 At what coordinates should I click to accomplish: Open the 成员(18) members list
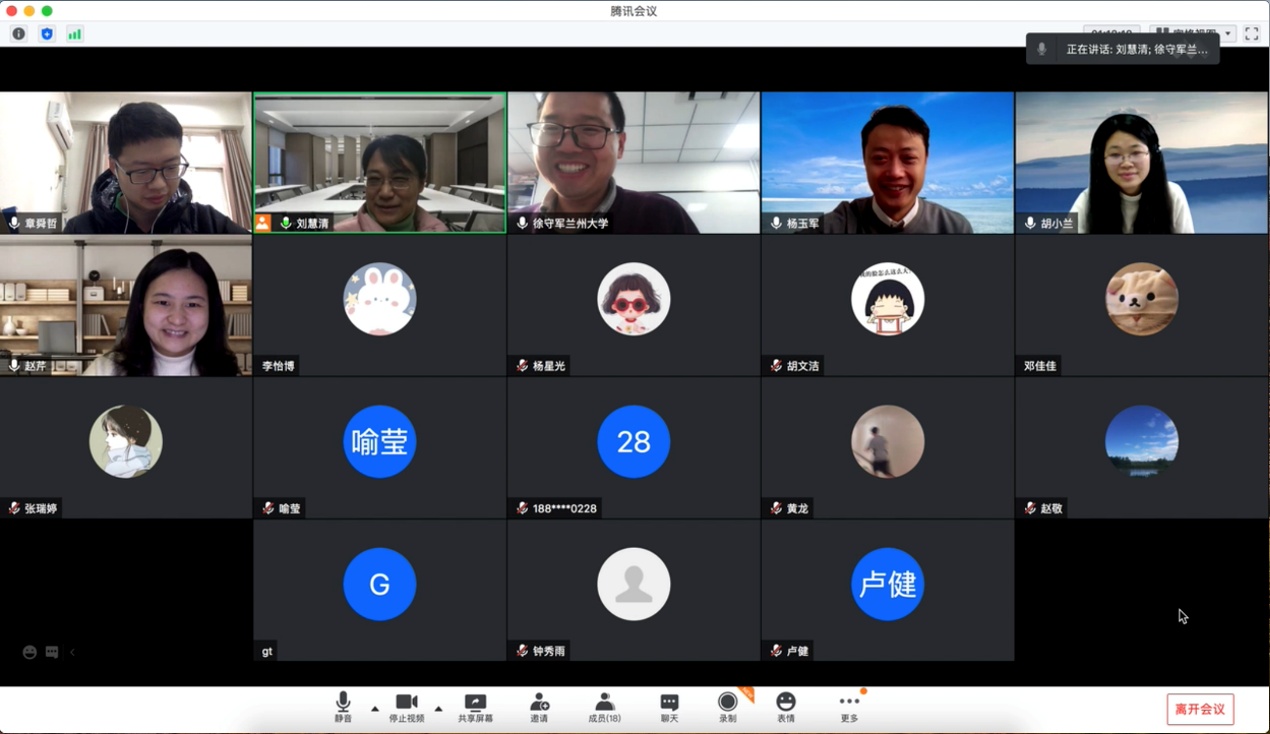pos(604,707)
